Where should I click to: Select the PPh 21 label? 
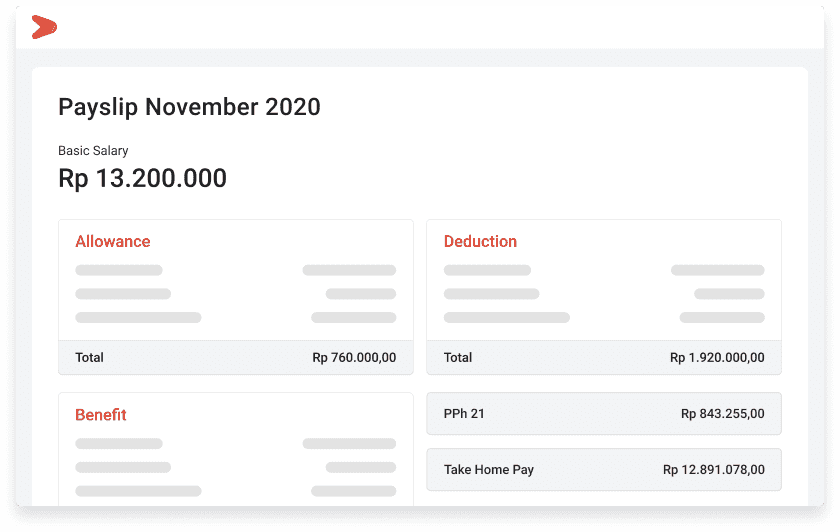[x=464, y=413]
